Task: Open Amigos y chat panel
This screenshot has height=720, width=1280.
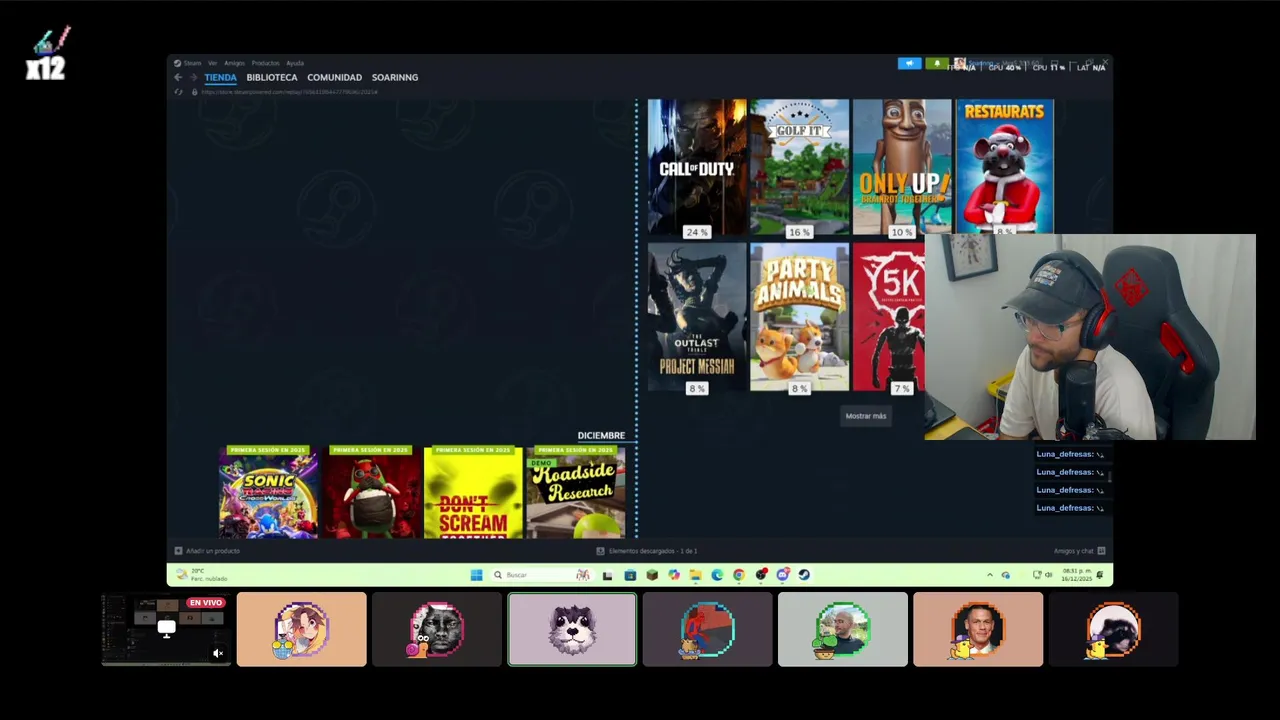Action: [x=1080, y=551]
